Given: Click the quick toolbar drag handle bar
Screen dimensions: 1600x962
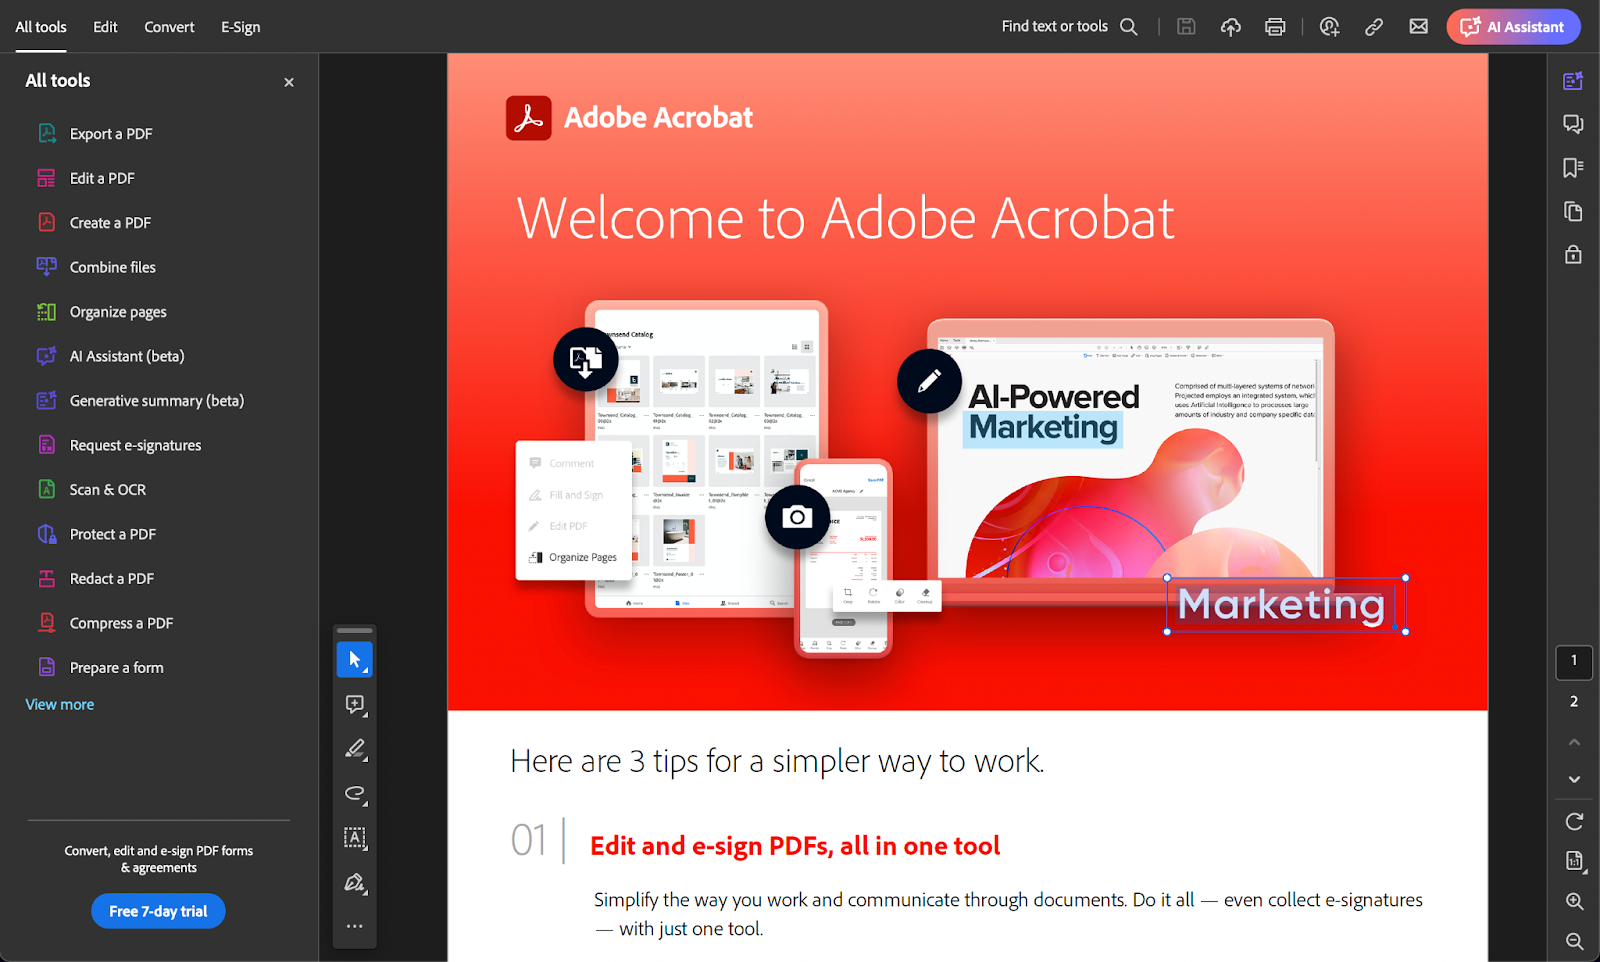Looking at the screenshot, I should (355, 630).
